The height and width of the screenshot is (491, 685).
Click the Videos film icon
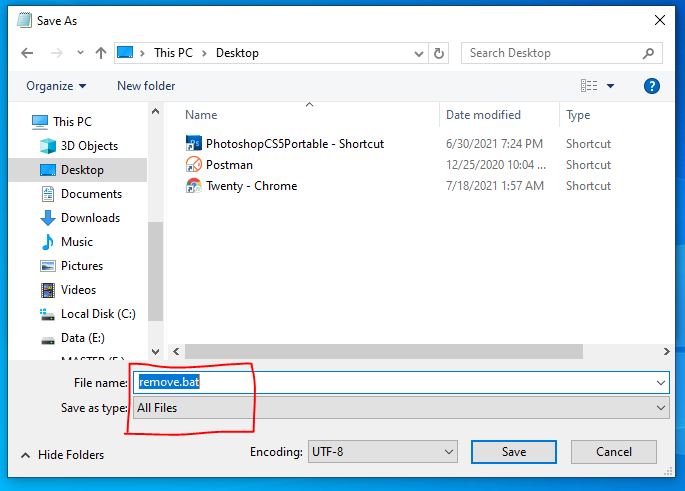(48, 290)
